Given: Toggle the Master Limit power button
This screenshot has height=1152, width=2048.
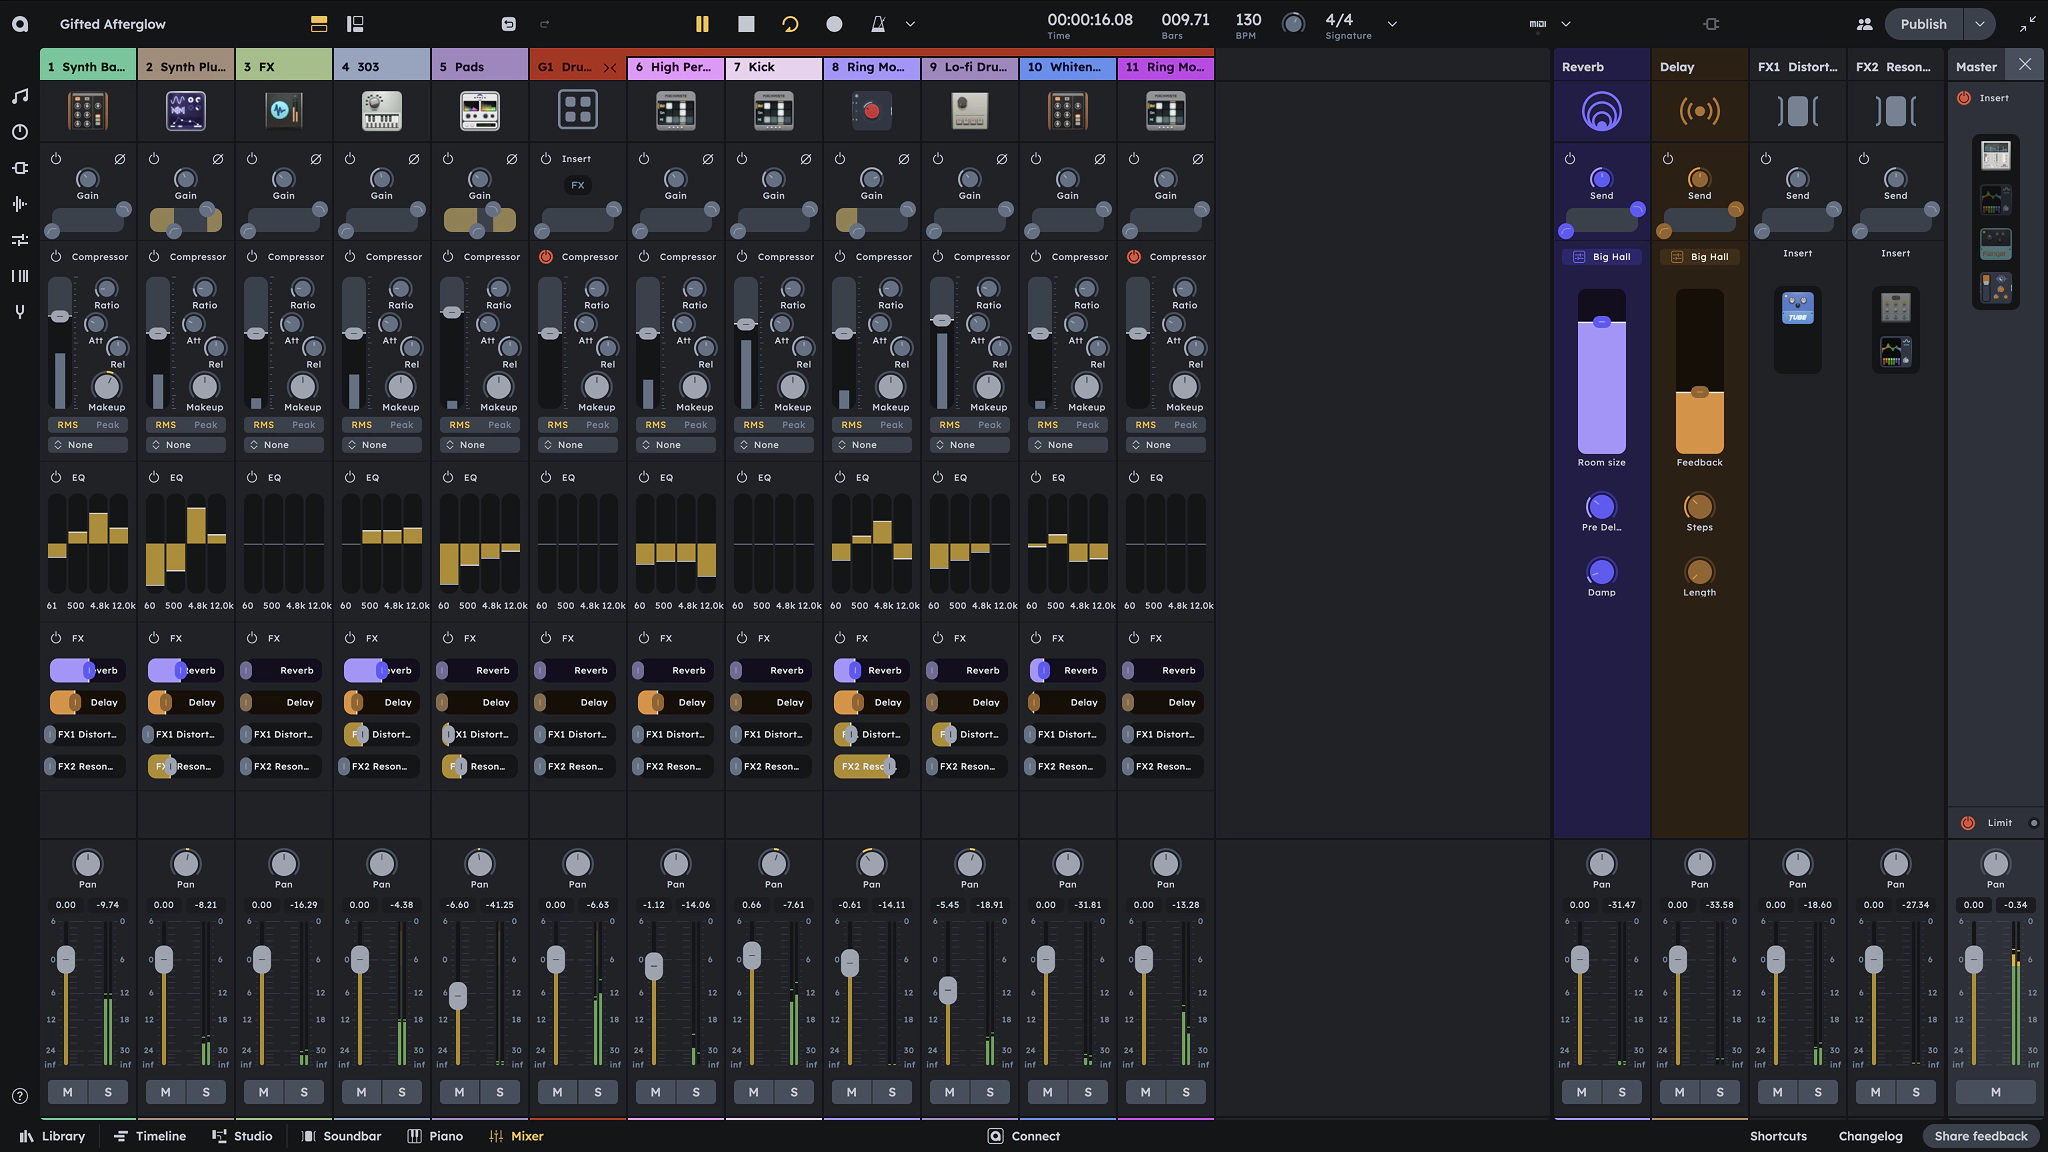Looking at the screenshot, I should [x=1968, y=823].
